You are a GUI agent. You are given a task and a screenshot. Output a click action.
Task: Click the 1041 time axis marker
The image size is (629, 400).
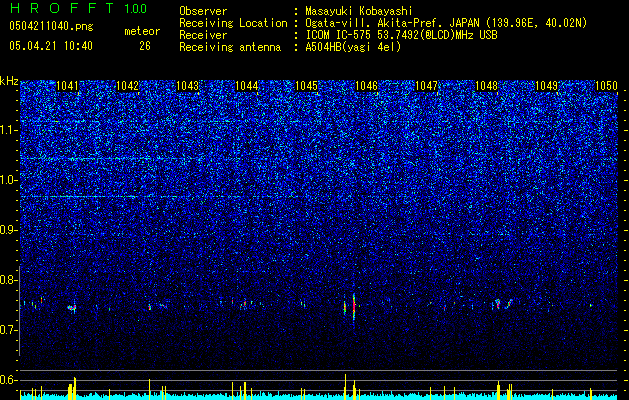(67, 86)
